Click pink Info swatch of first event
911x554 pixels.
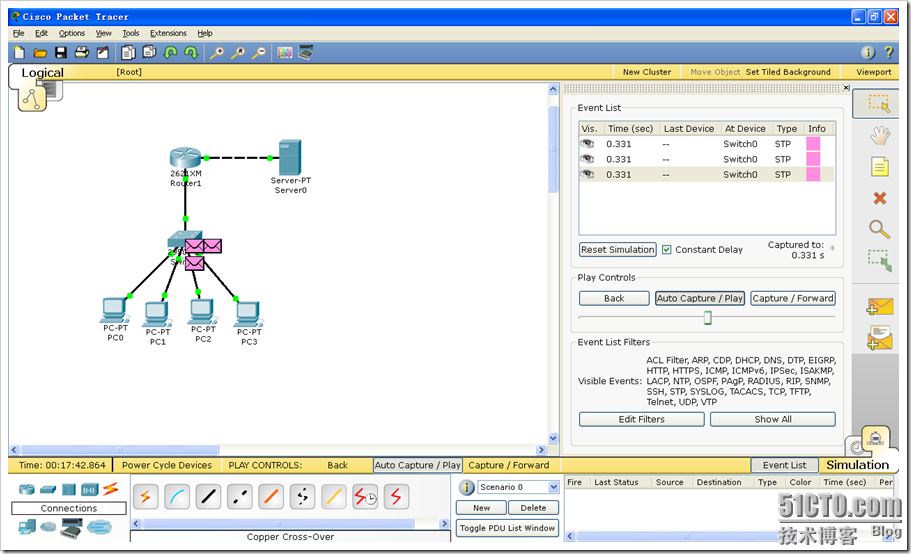pos(813,143)
